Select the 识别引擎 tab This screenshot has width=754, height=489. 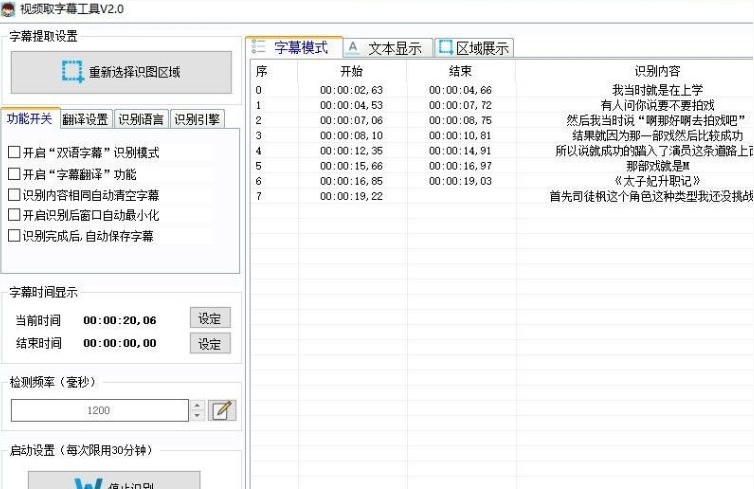197,119
